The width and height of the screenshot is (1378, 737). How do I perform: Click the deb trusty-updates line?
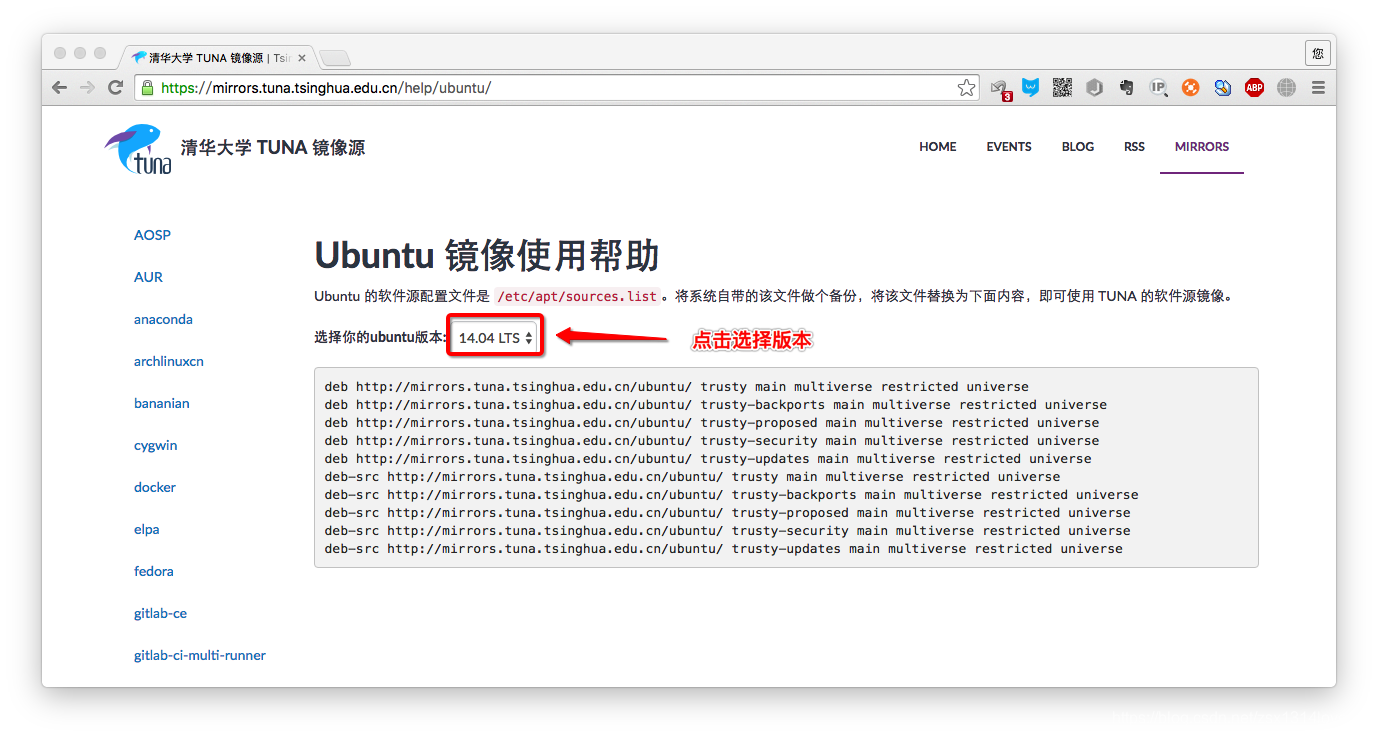(708, 459)
